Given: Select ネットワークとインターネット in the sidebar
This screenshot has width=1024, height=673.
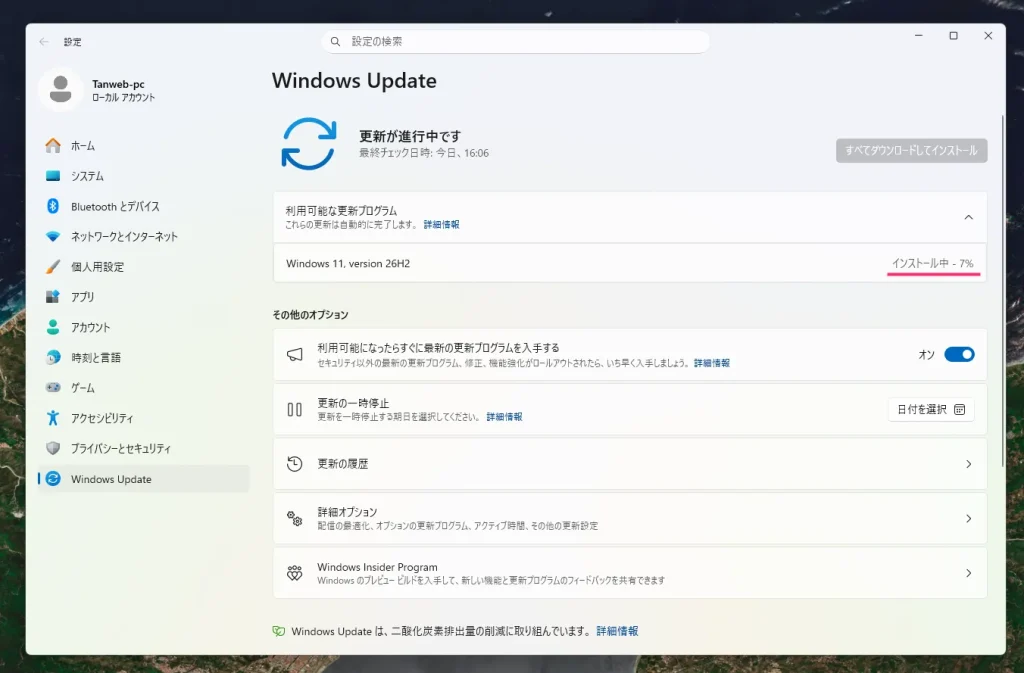Looking at the screenshot, I should coord(144,236).
